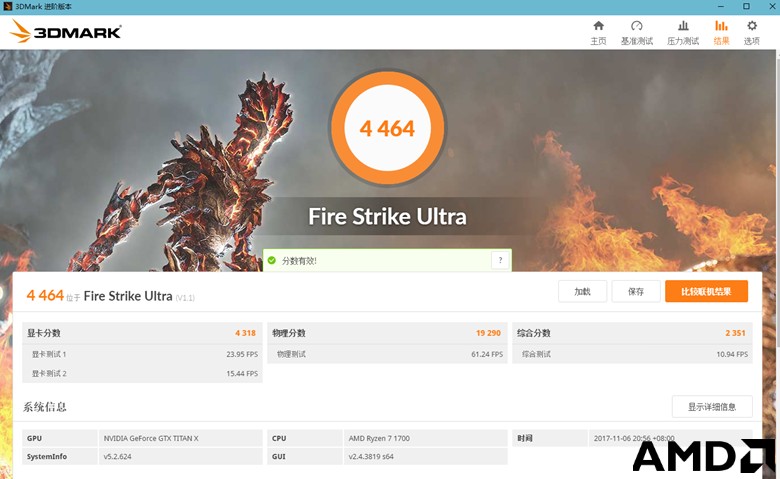Click the 4 464 score circle

tap(388, 128)
